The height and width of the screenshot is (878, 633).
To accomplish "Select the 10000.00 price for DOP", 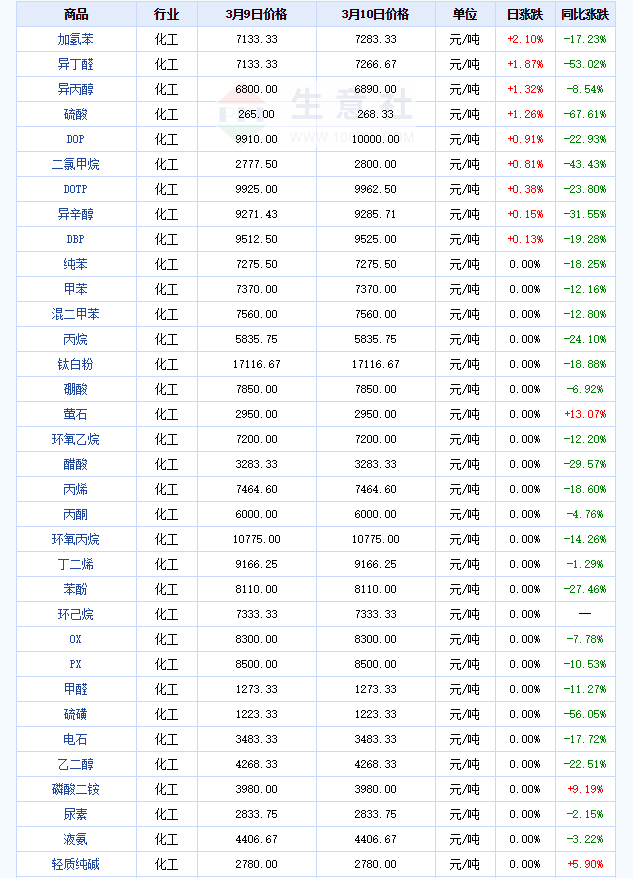I will 375,139.
